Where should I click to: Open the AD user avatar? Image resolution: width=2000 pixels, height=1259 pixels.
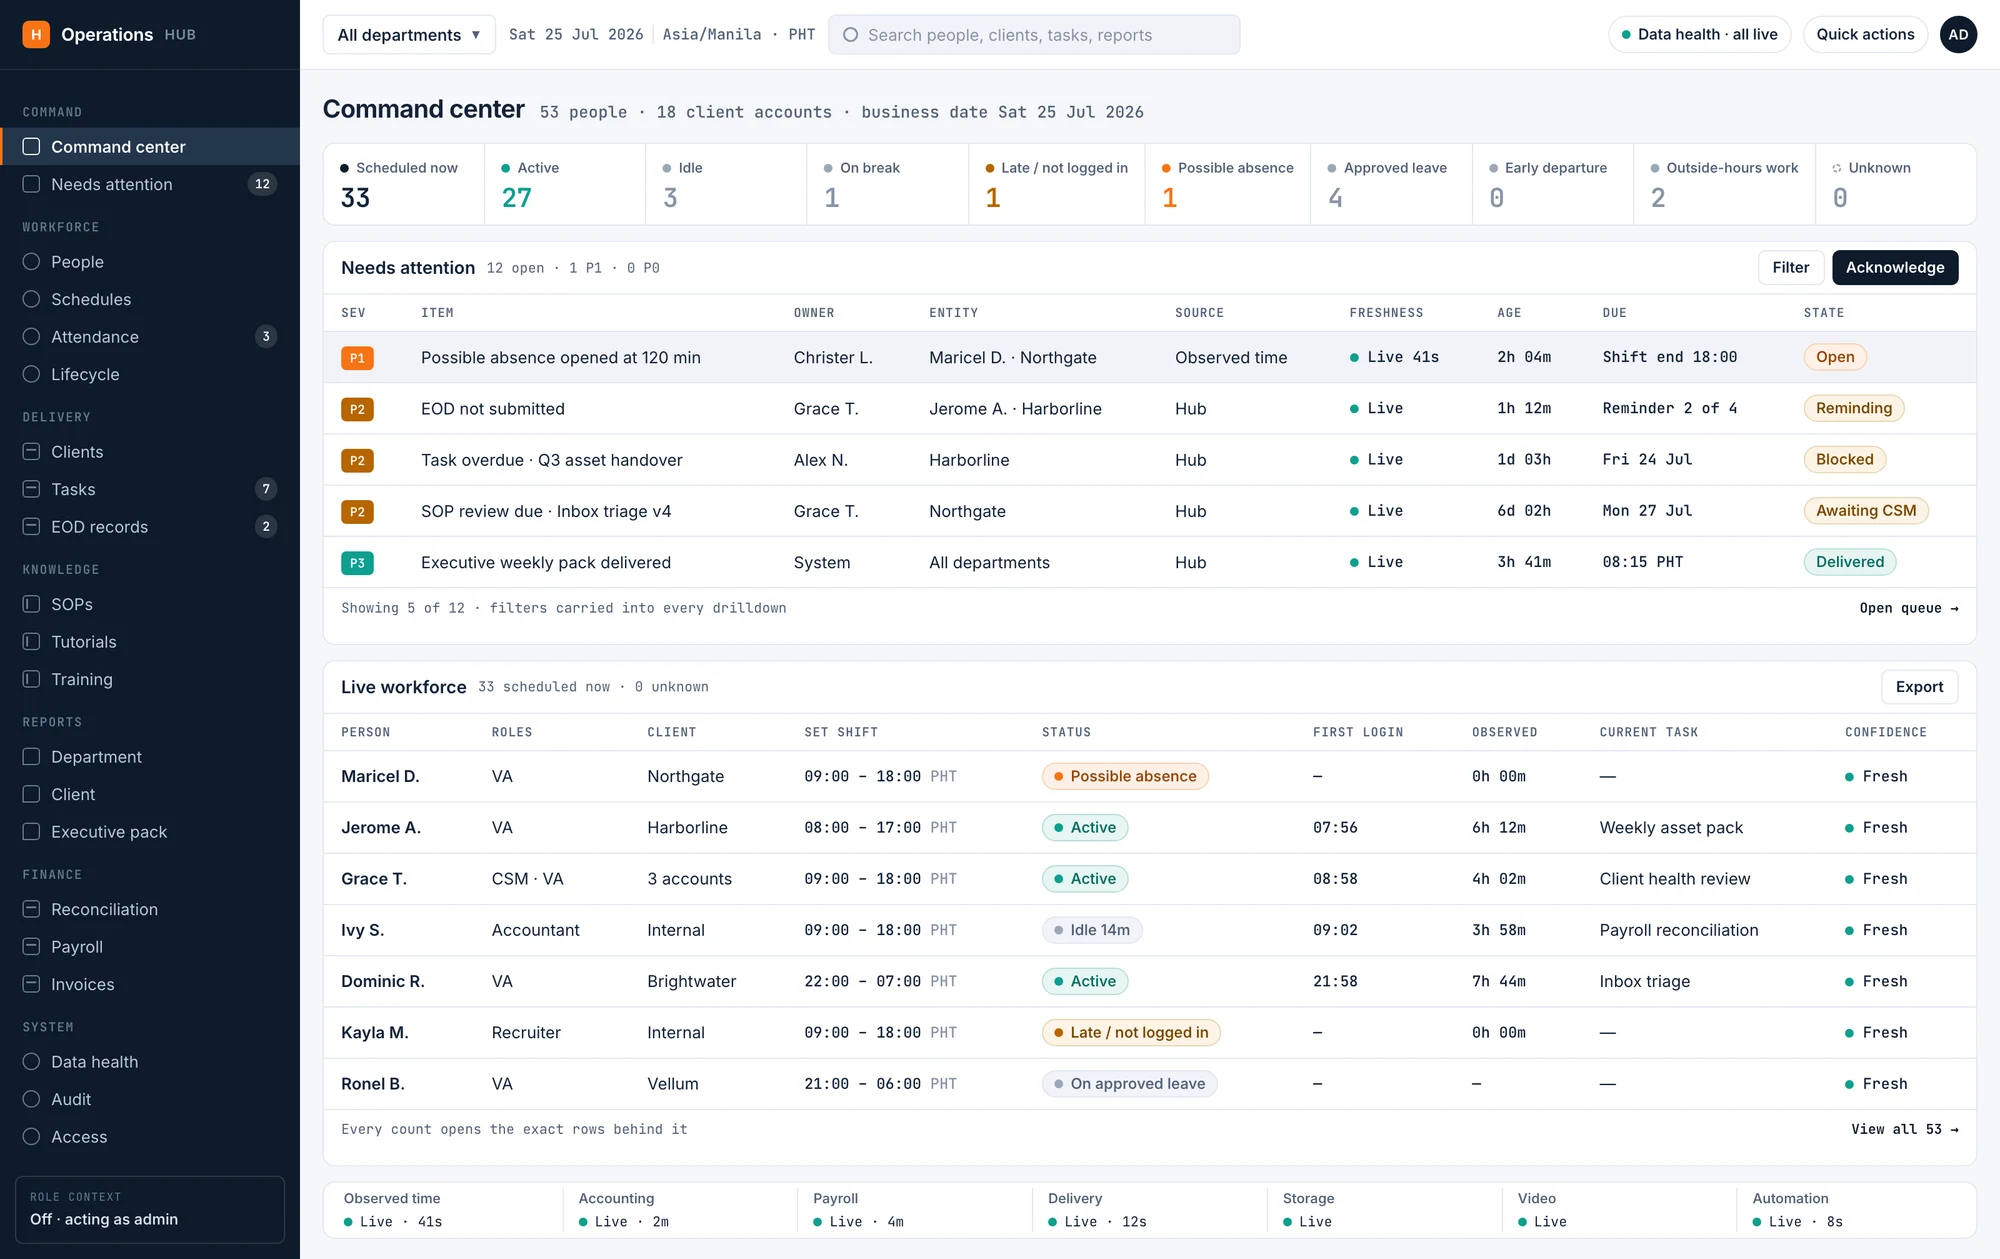1958,35
